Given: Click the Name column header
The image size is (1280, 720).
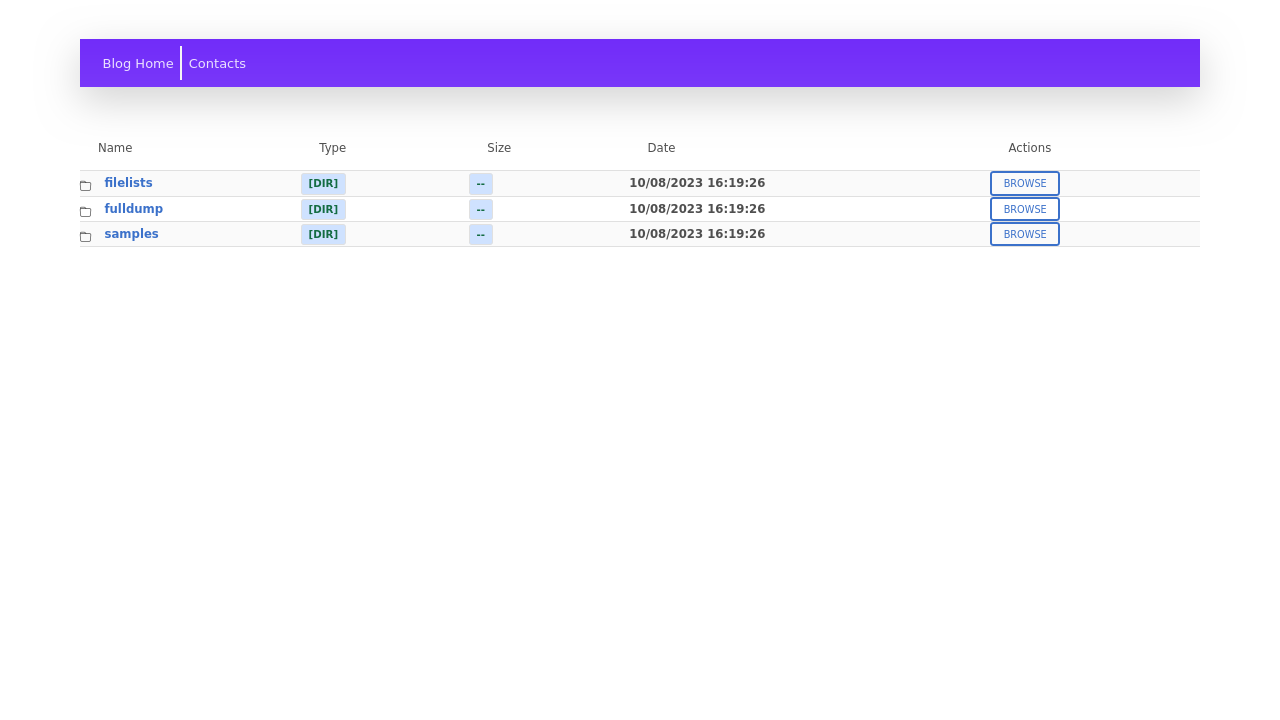Looking at the screenshot, I should (115, 148).
